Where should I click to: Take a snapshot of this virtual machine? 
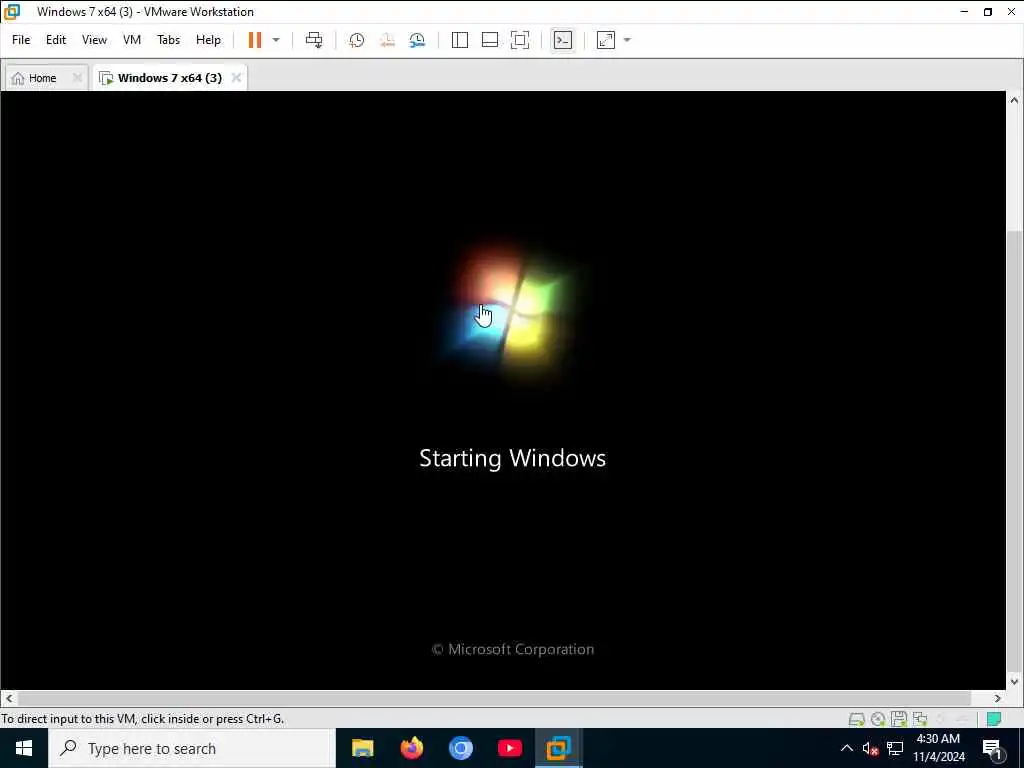point(357,40)
